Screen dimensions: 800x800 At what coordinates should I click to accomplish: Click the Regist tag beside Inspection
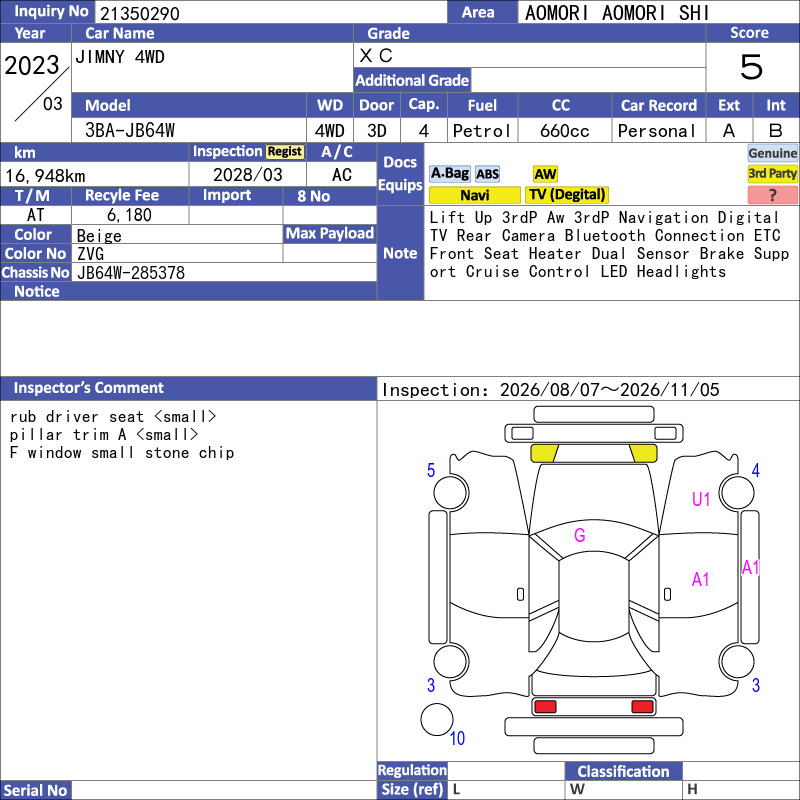285,152
